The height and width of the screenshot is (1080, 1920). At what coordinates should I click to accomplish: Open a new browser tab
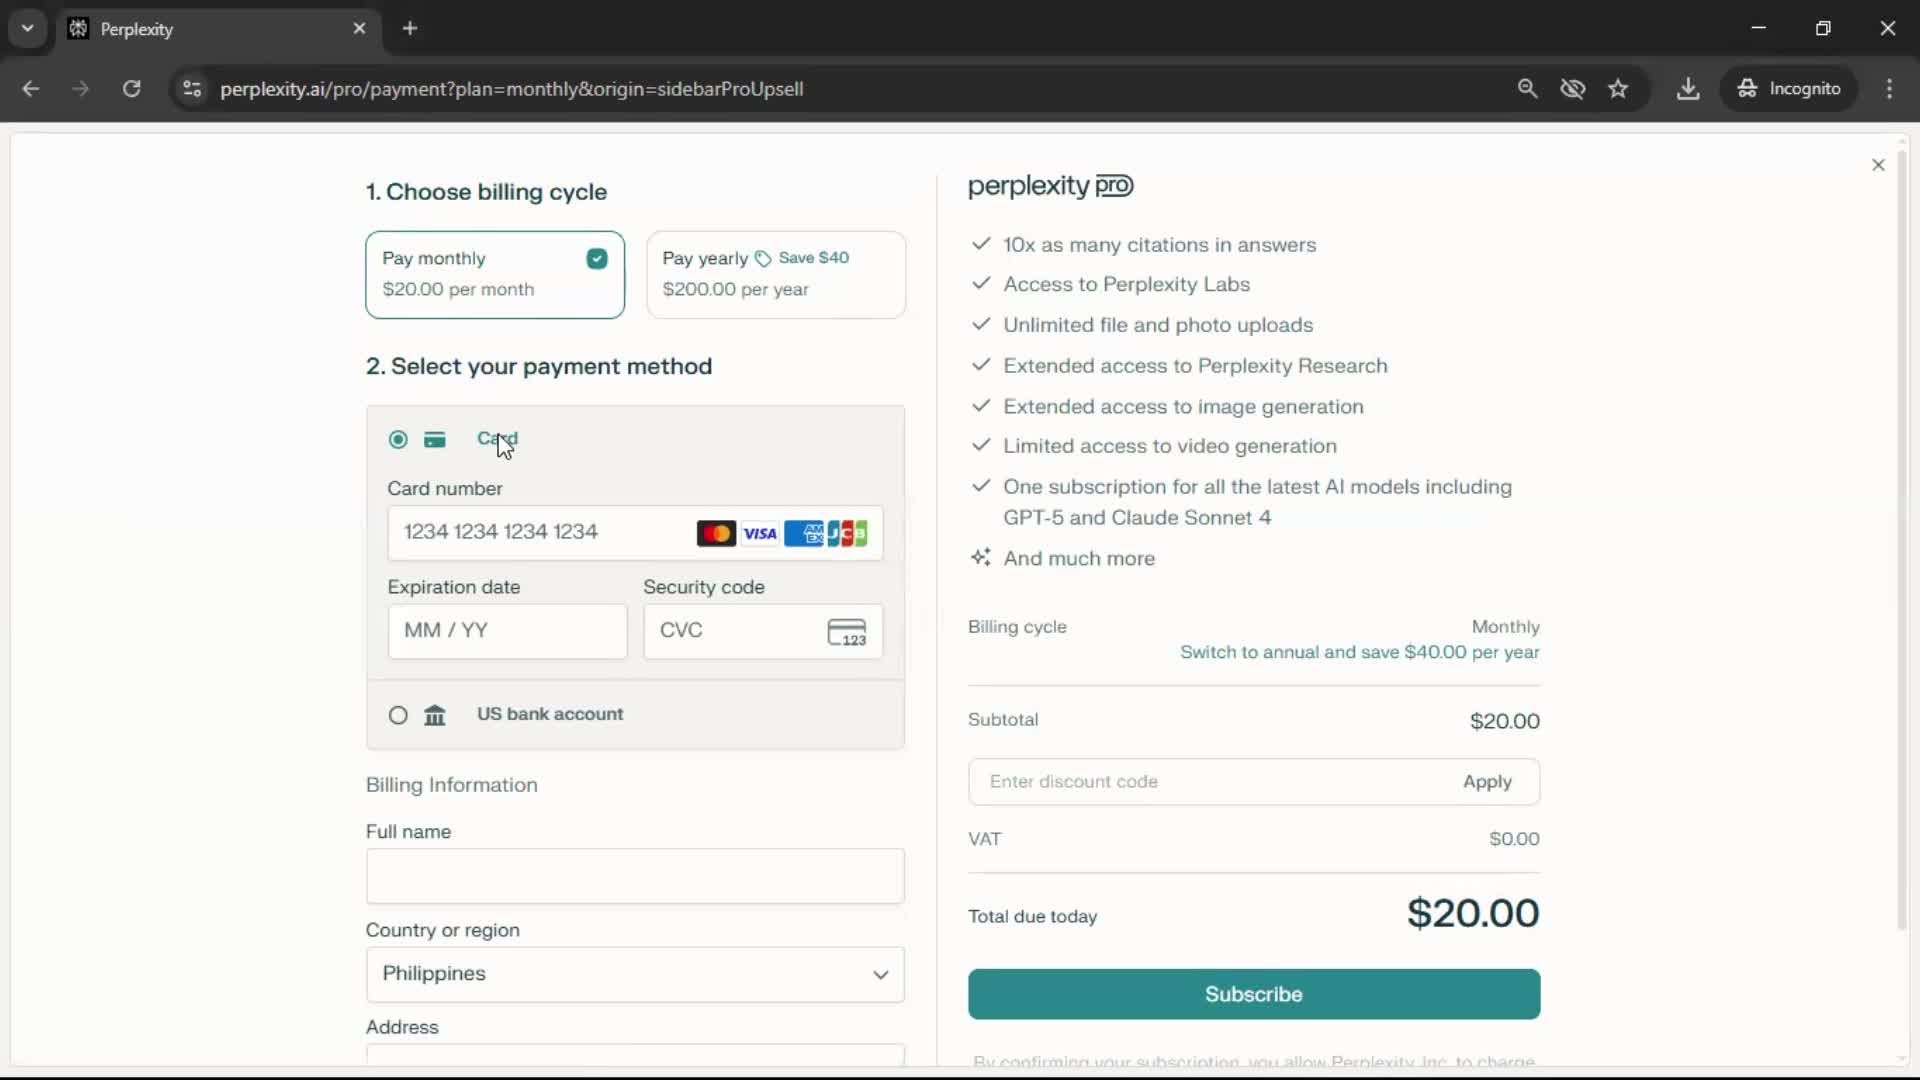410,28
